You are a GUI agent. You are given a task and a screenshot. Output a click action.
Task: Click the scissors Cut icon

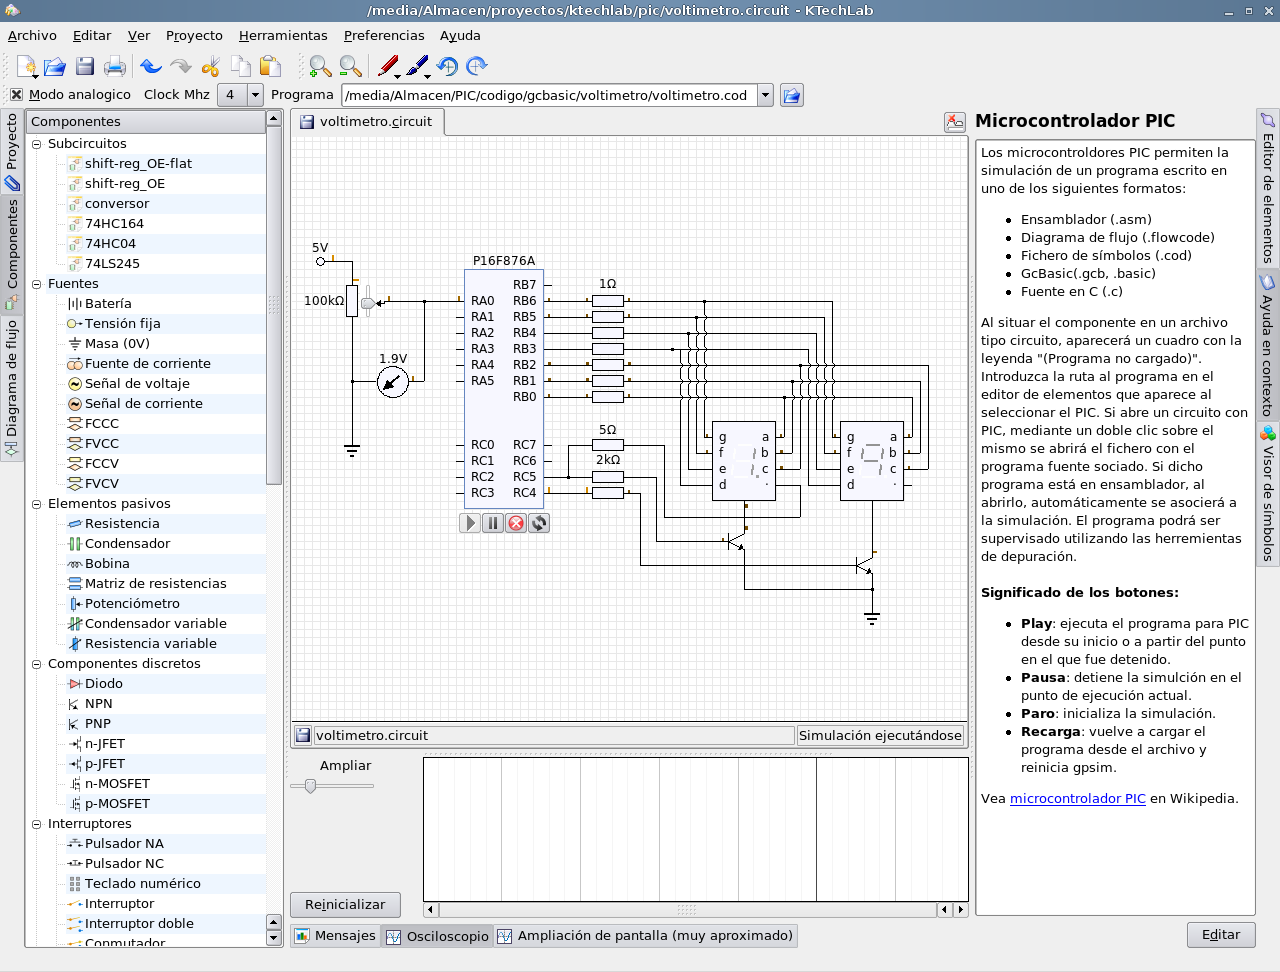pyautogui.click(x=210, y=67)
